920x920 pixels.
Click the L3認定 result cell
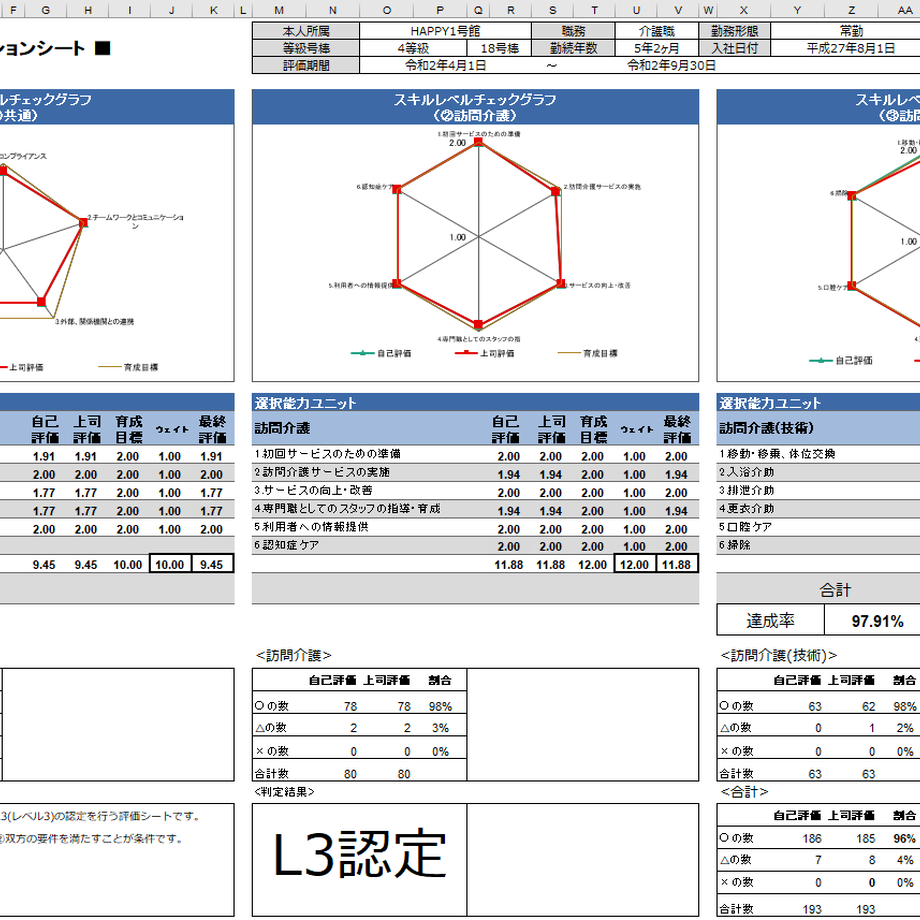point(359,859)
